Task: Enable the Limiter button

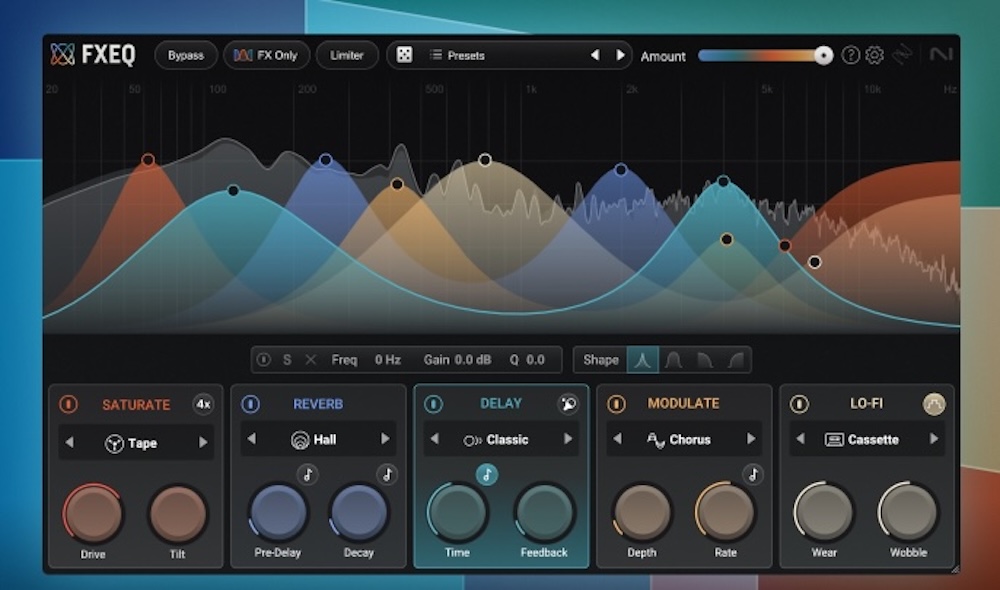Action: (x=347, y=55)
